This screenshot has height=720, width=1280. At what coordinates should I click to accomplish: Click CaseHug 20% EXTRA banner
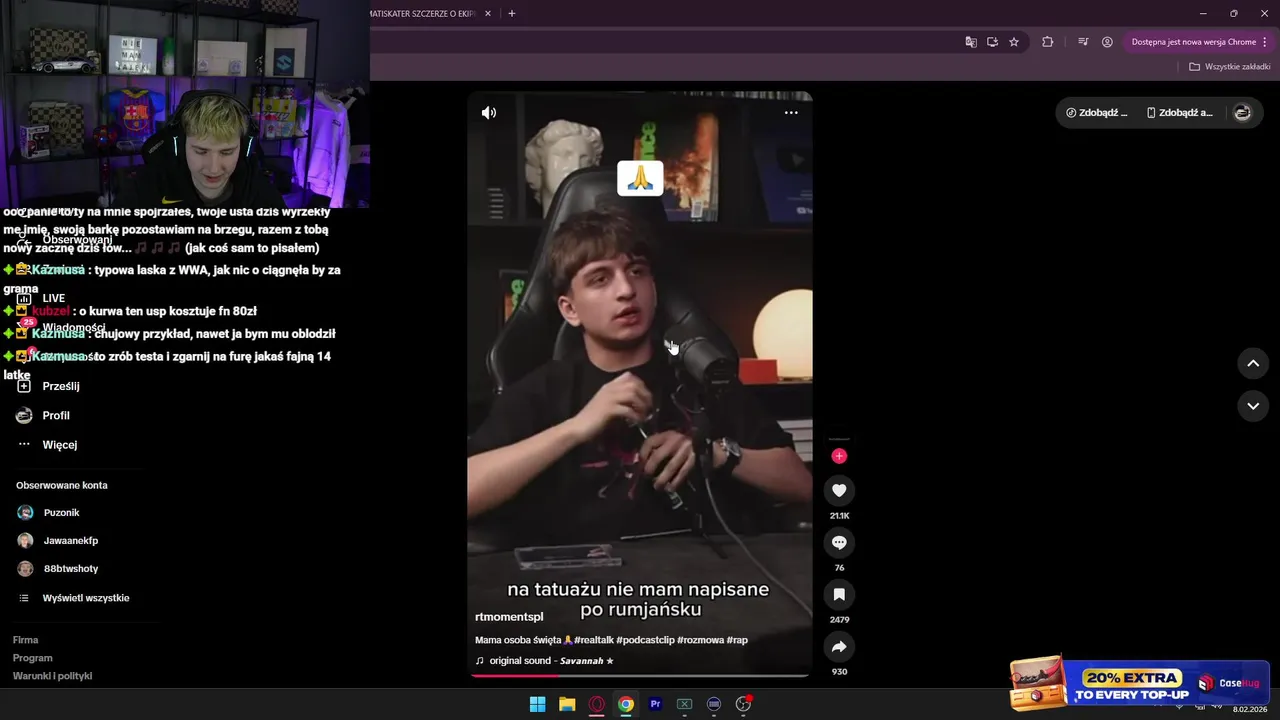1139,683
